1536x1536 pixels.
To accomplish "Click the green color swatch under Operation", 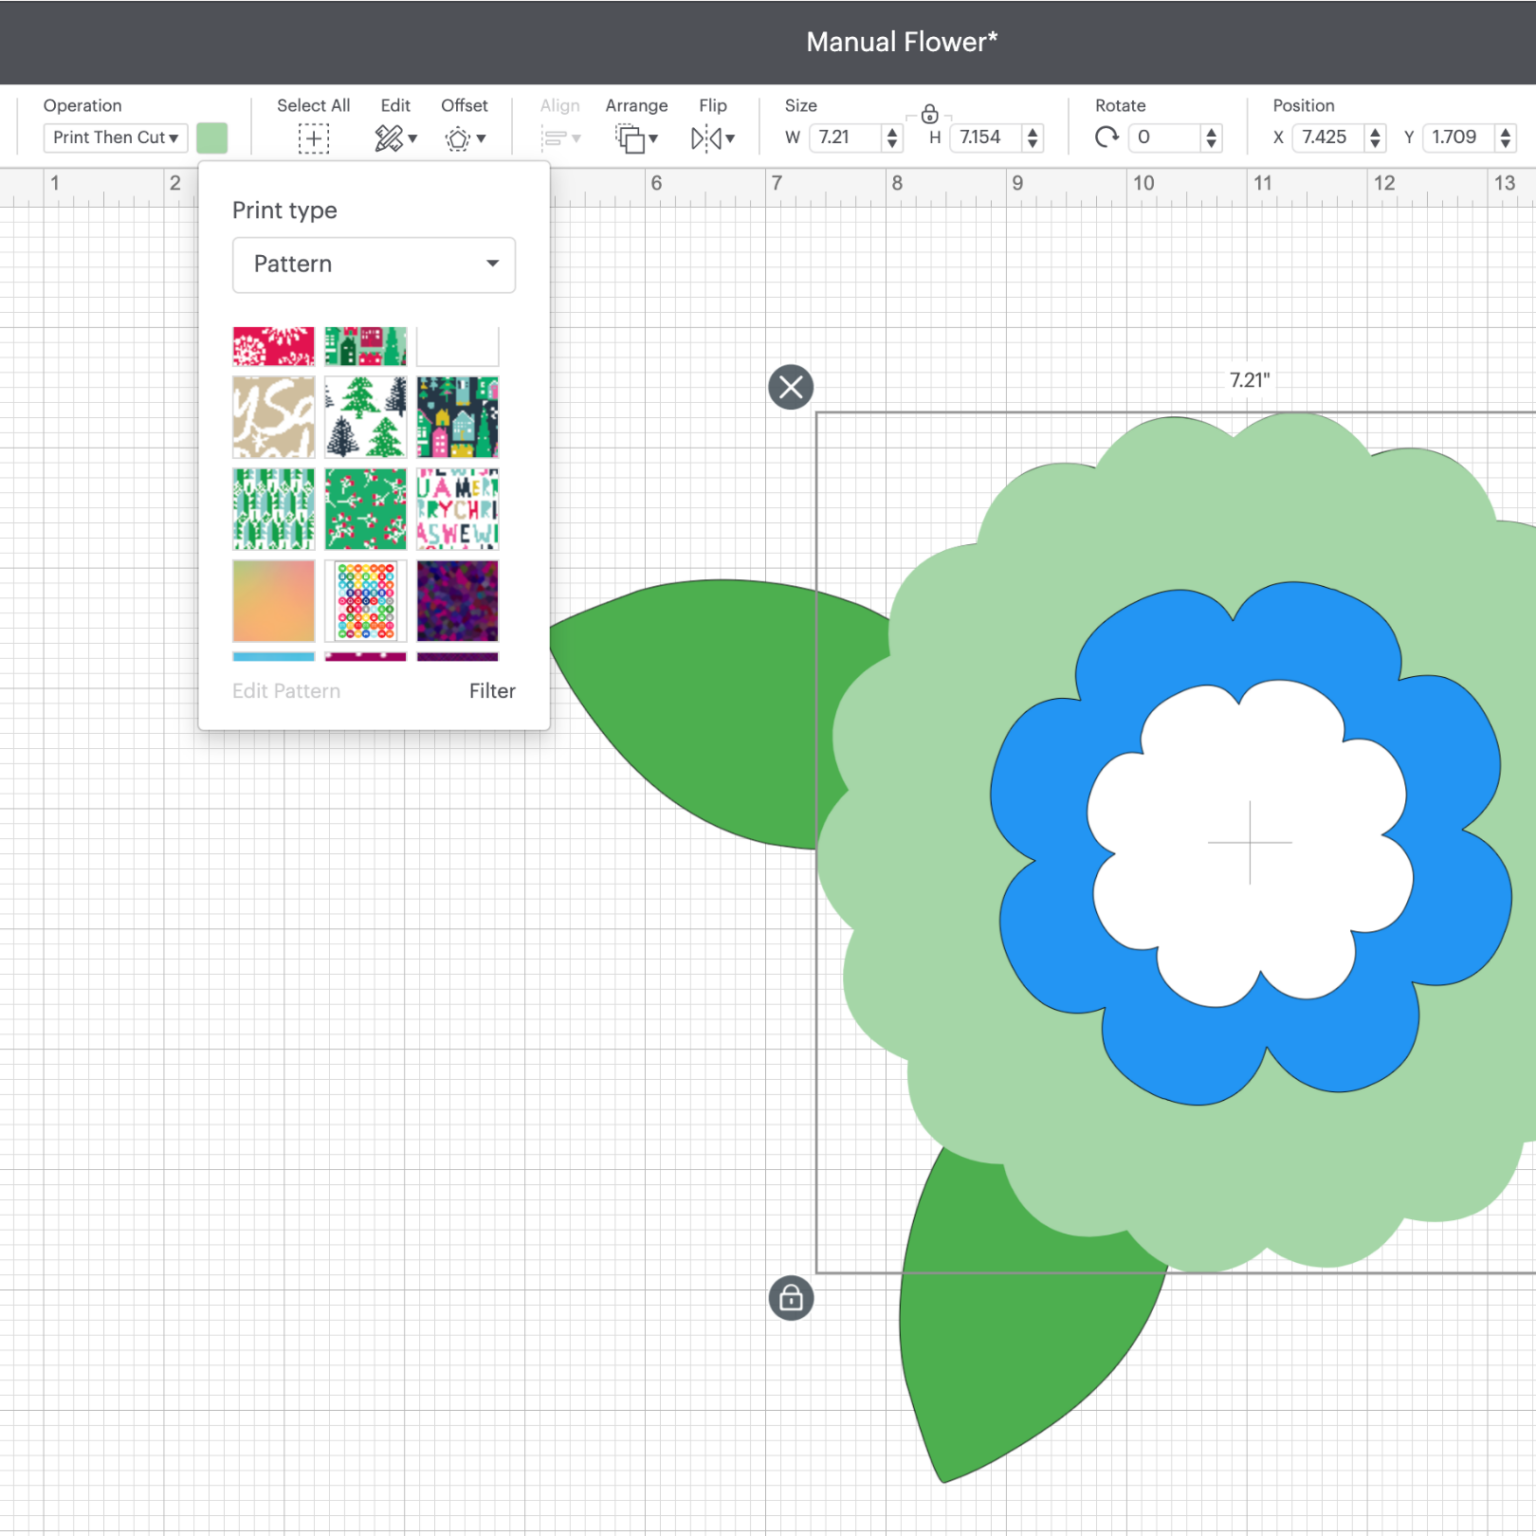I will click(x=212, y=138).
